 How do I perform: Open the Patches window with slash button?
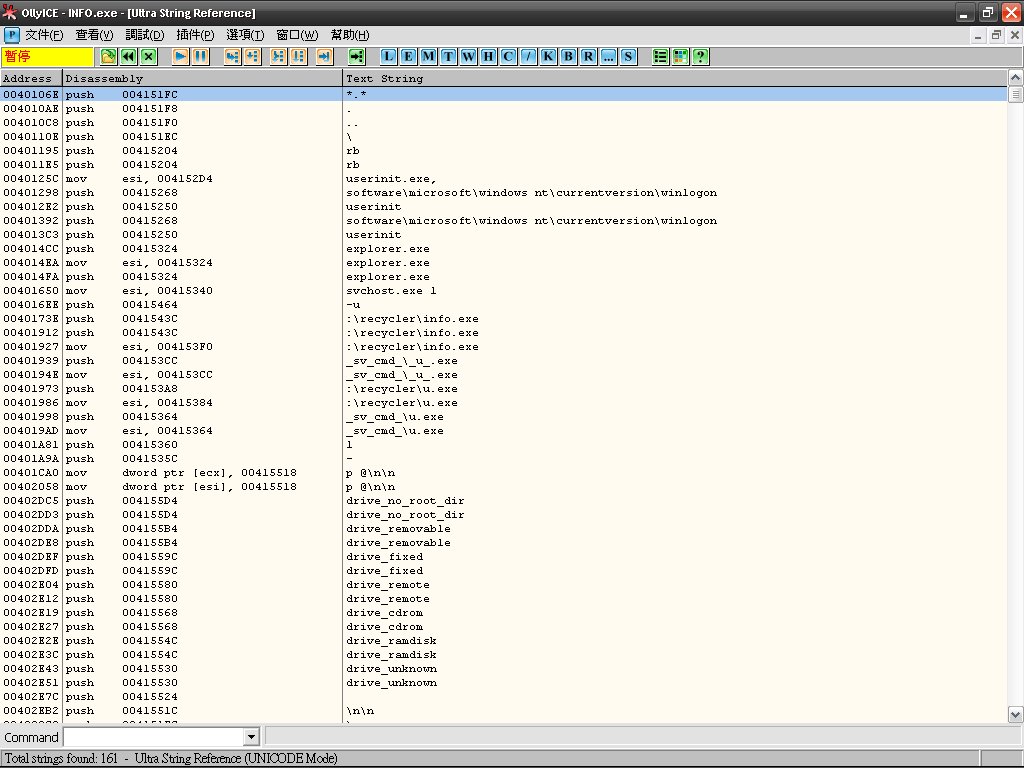coord(528,57)
